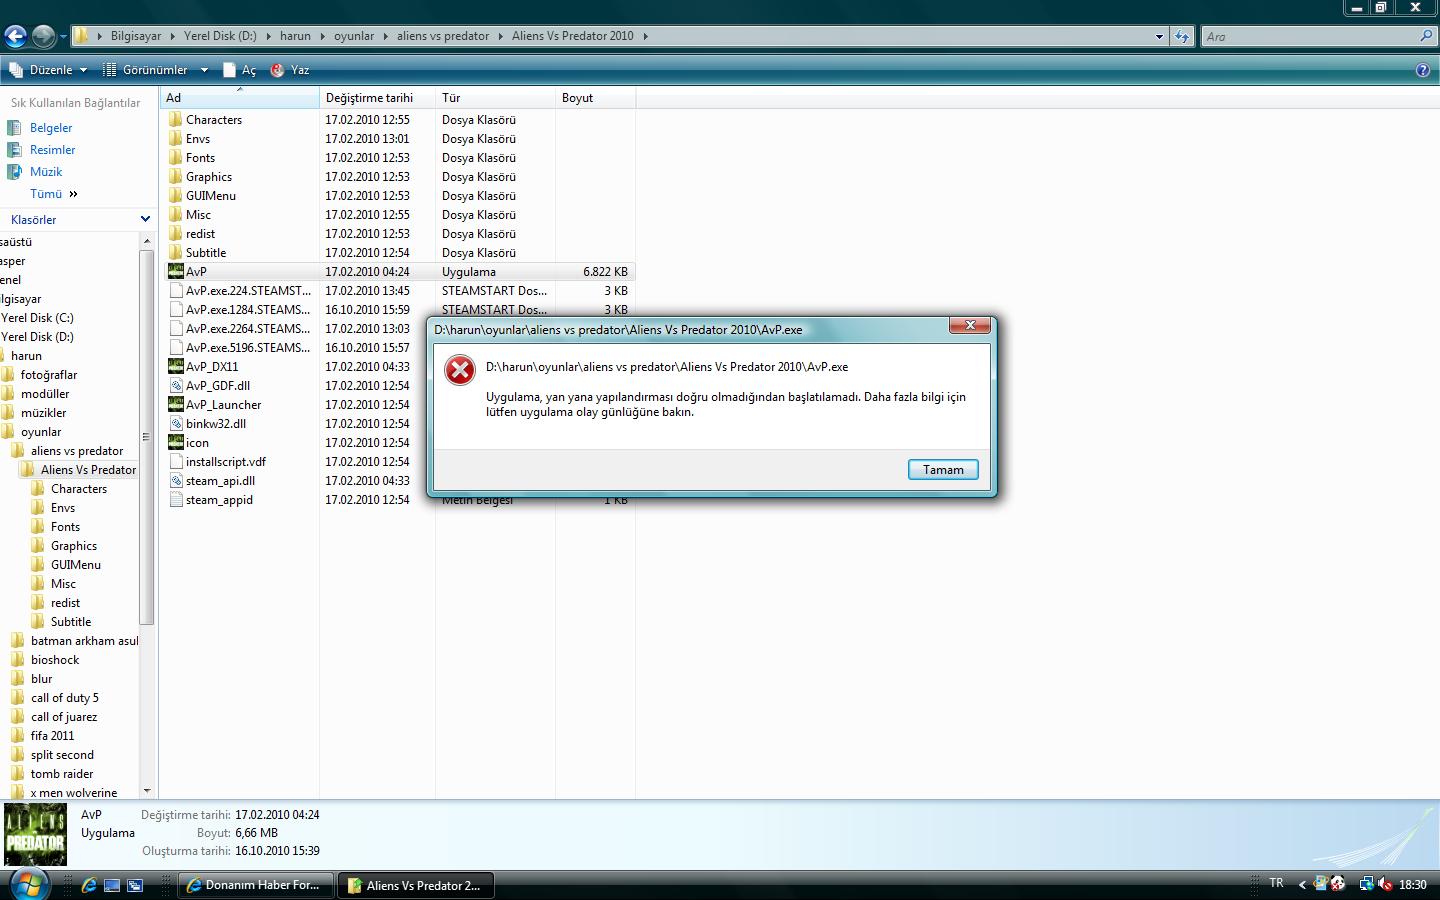Select the 'Envs' folder in file list
Viewport: 1440px width, 900px height.
[x=198, y=138]
